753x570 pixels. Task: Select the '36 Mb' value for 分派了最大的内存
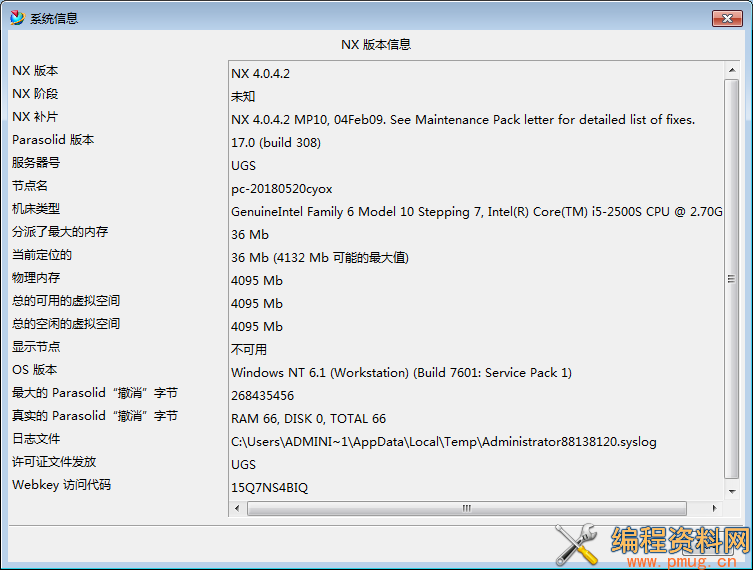[250, 235]
